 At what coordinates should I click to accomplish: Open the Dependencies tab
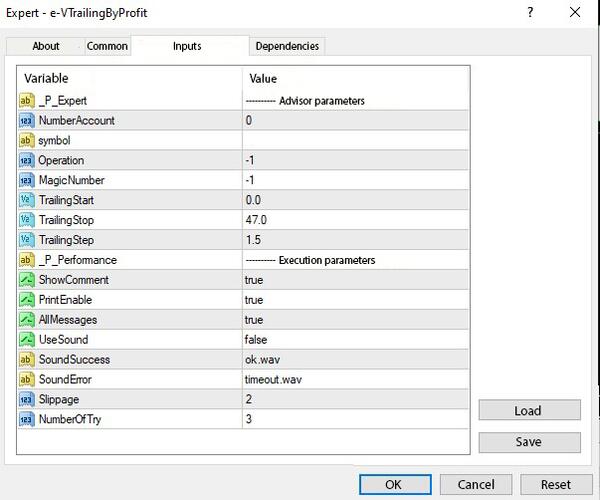287,46
